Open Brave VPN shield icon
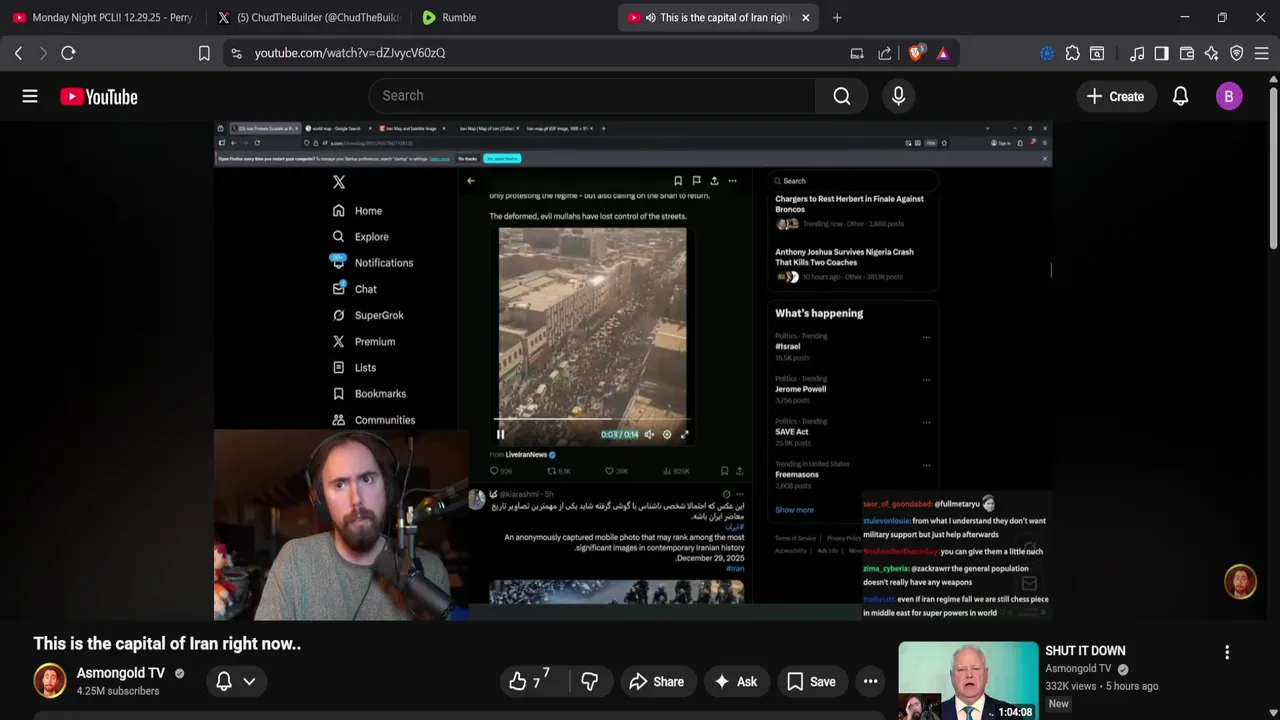Screen dimensions: 1280x720 (x=1237, y=53)
